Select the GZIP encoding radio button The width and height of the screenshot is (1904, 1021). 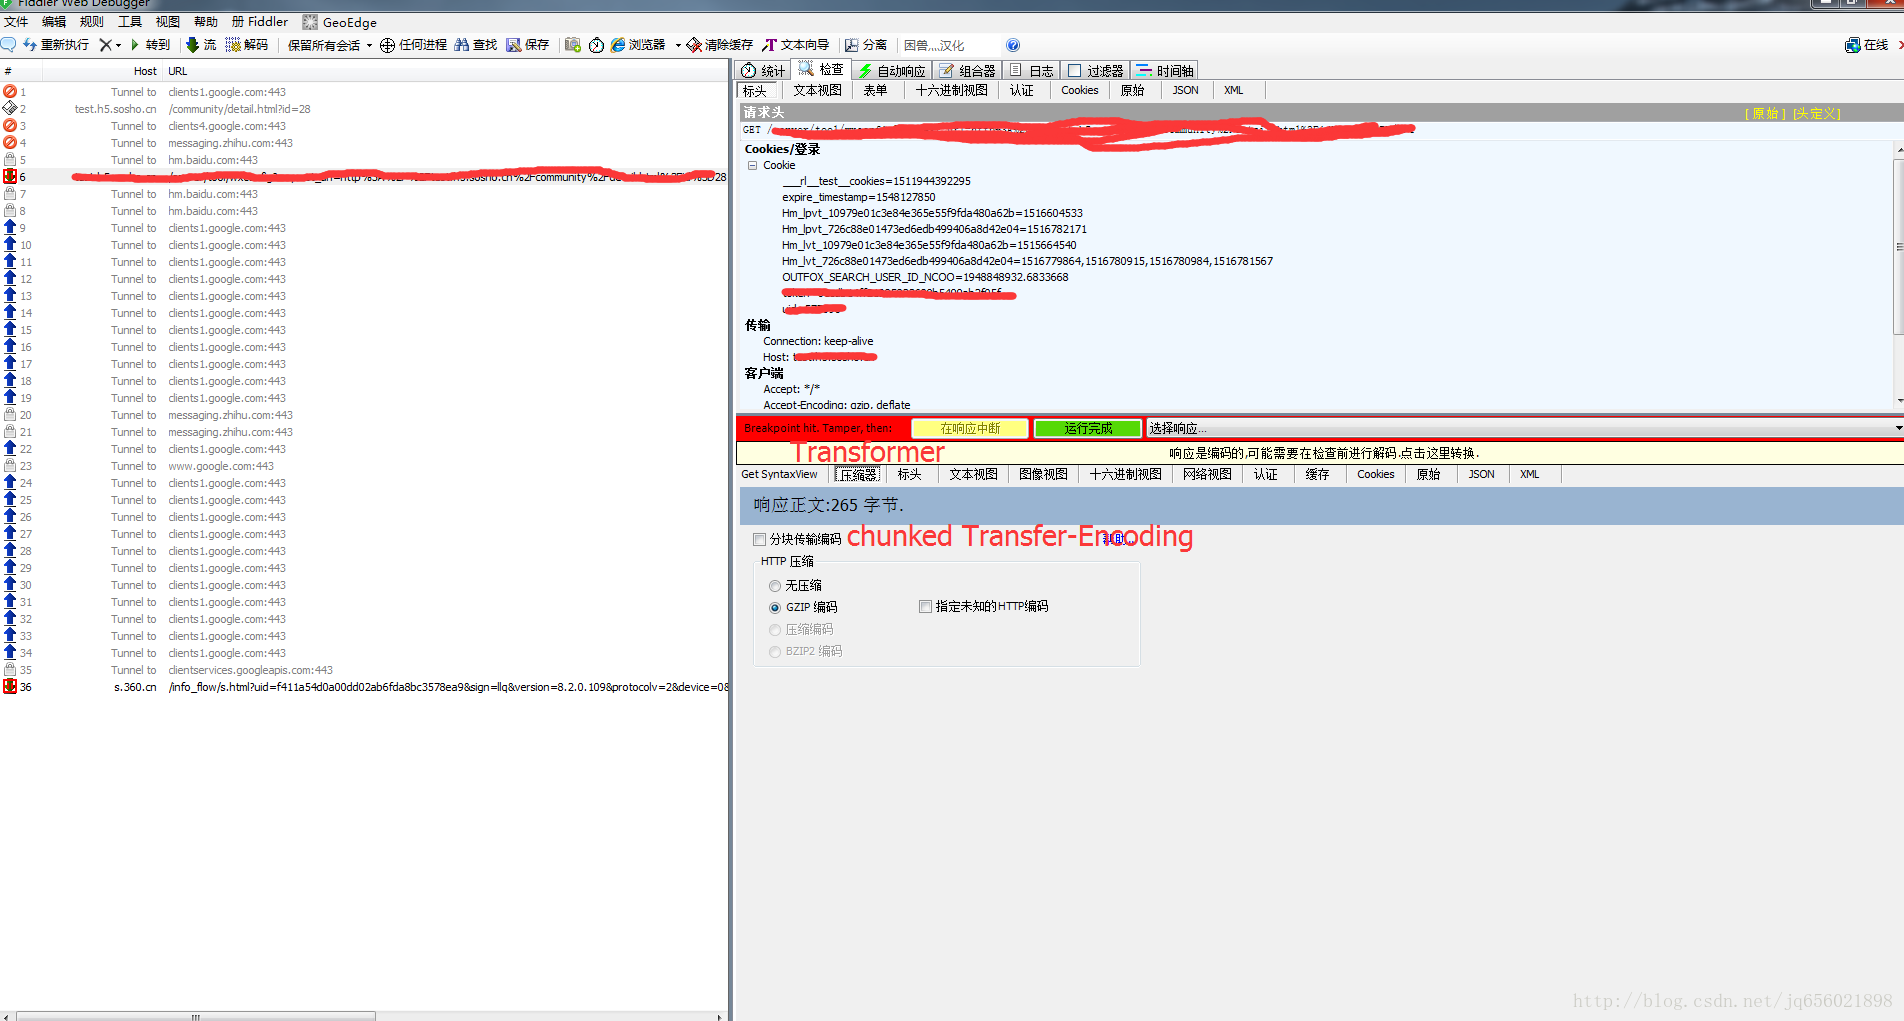775,607
